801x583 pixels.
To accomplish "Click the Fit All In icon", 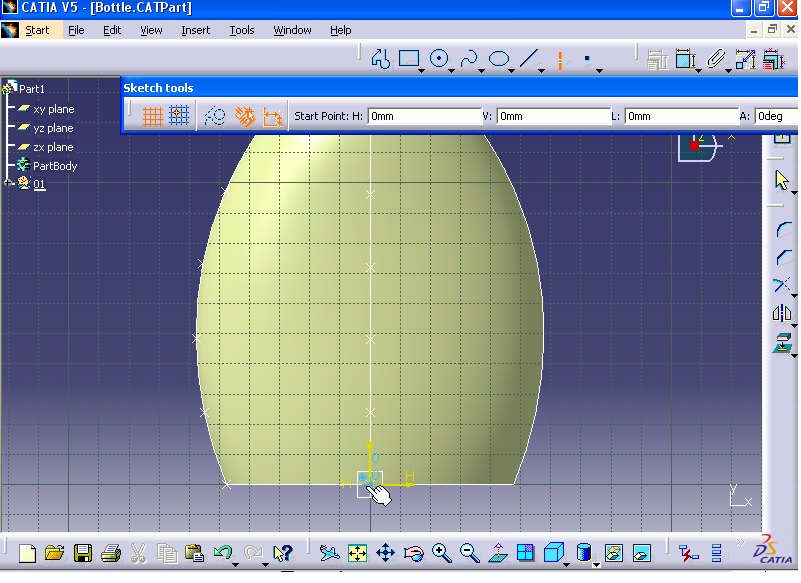I will click(x=357, y=553).
